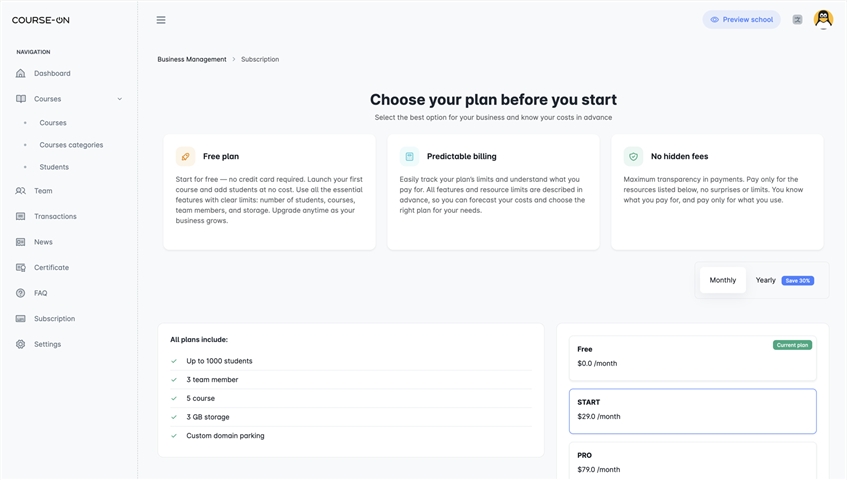
Task: Open the Transactions sidebar icon
Action: (21, 217)
